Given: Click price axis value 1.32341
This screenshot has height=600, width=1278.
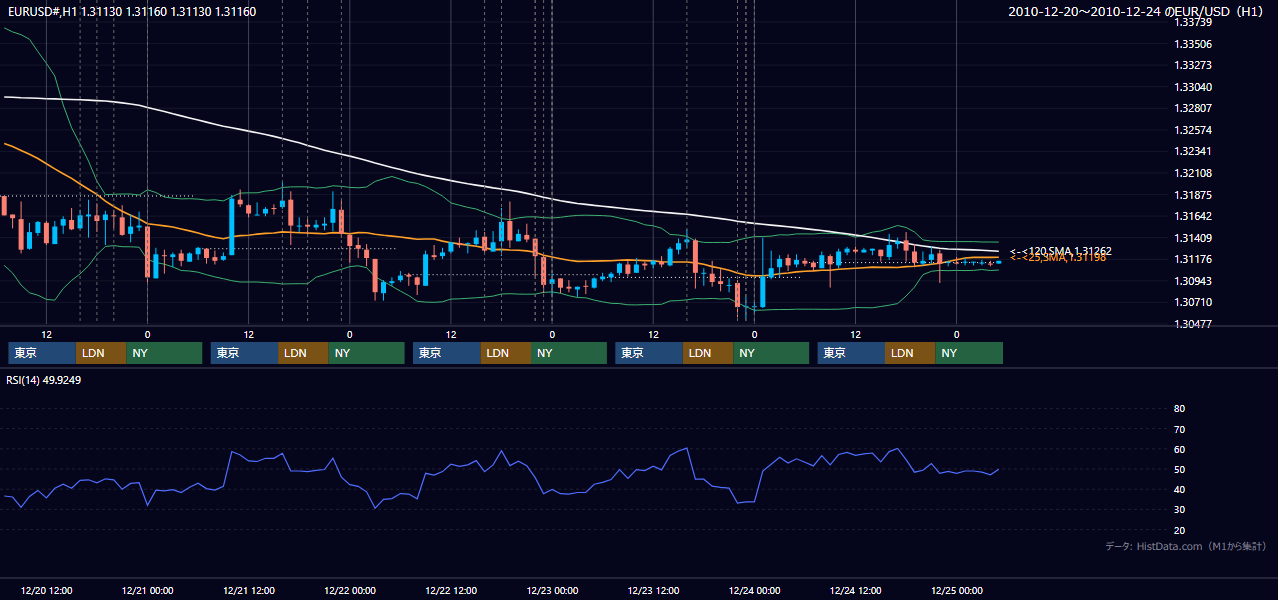Looking at the screenshot, I should (1193, 151).
